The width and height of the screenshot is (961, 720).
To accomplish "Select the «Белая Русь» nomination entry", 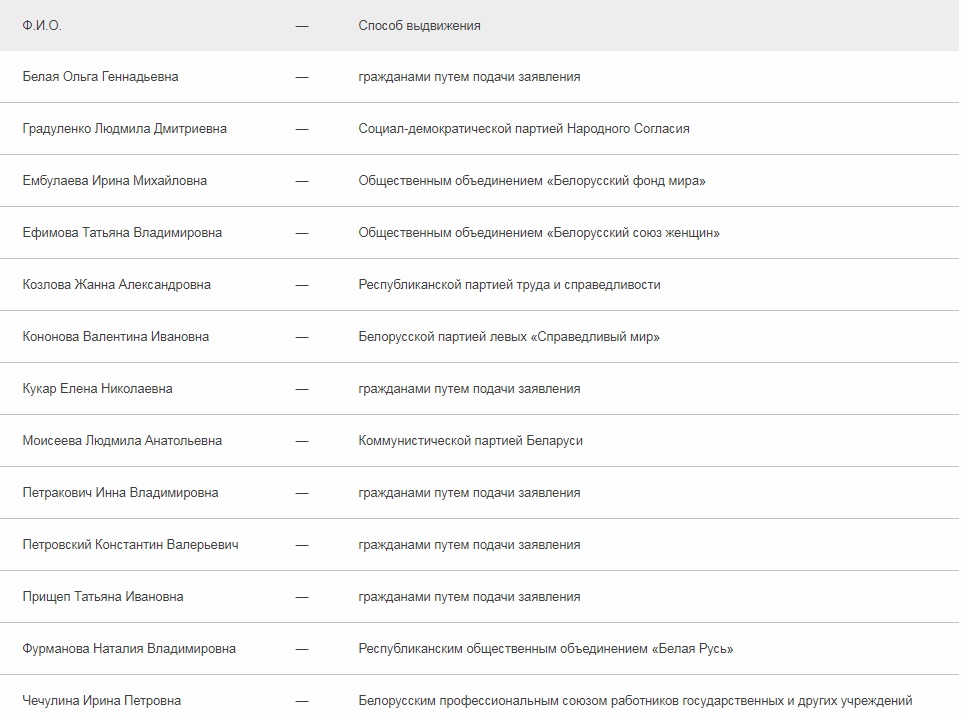I will point(692,649).
